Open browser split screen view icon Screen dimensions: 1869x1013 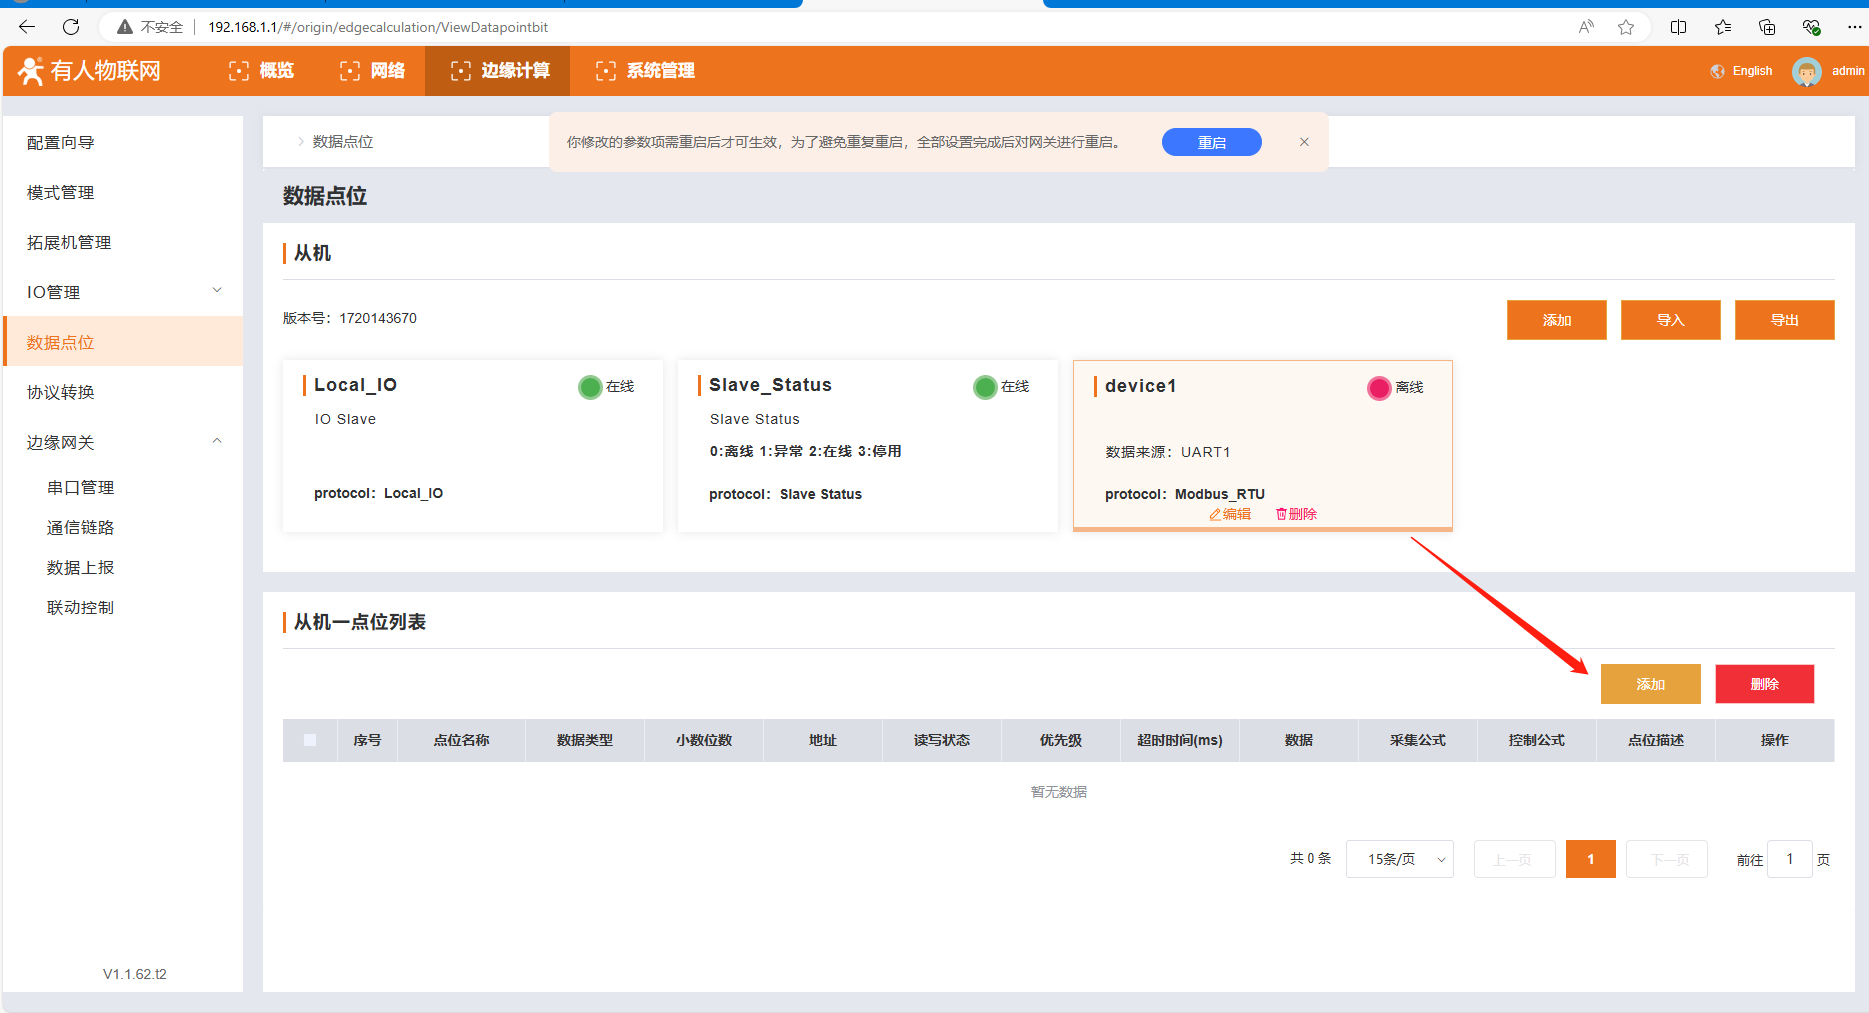point(1678,27)
